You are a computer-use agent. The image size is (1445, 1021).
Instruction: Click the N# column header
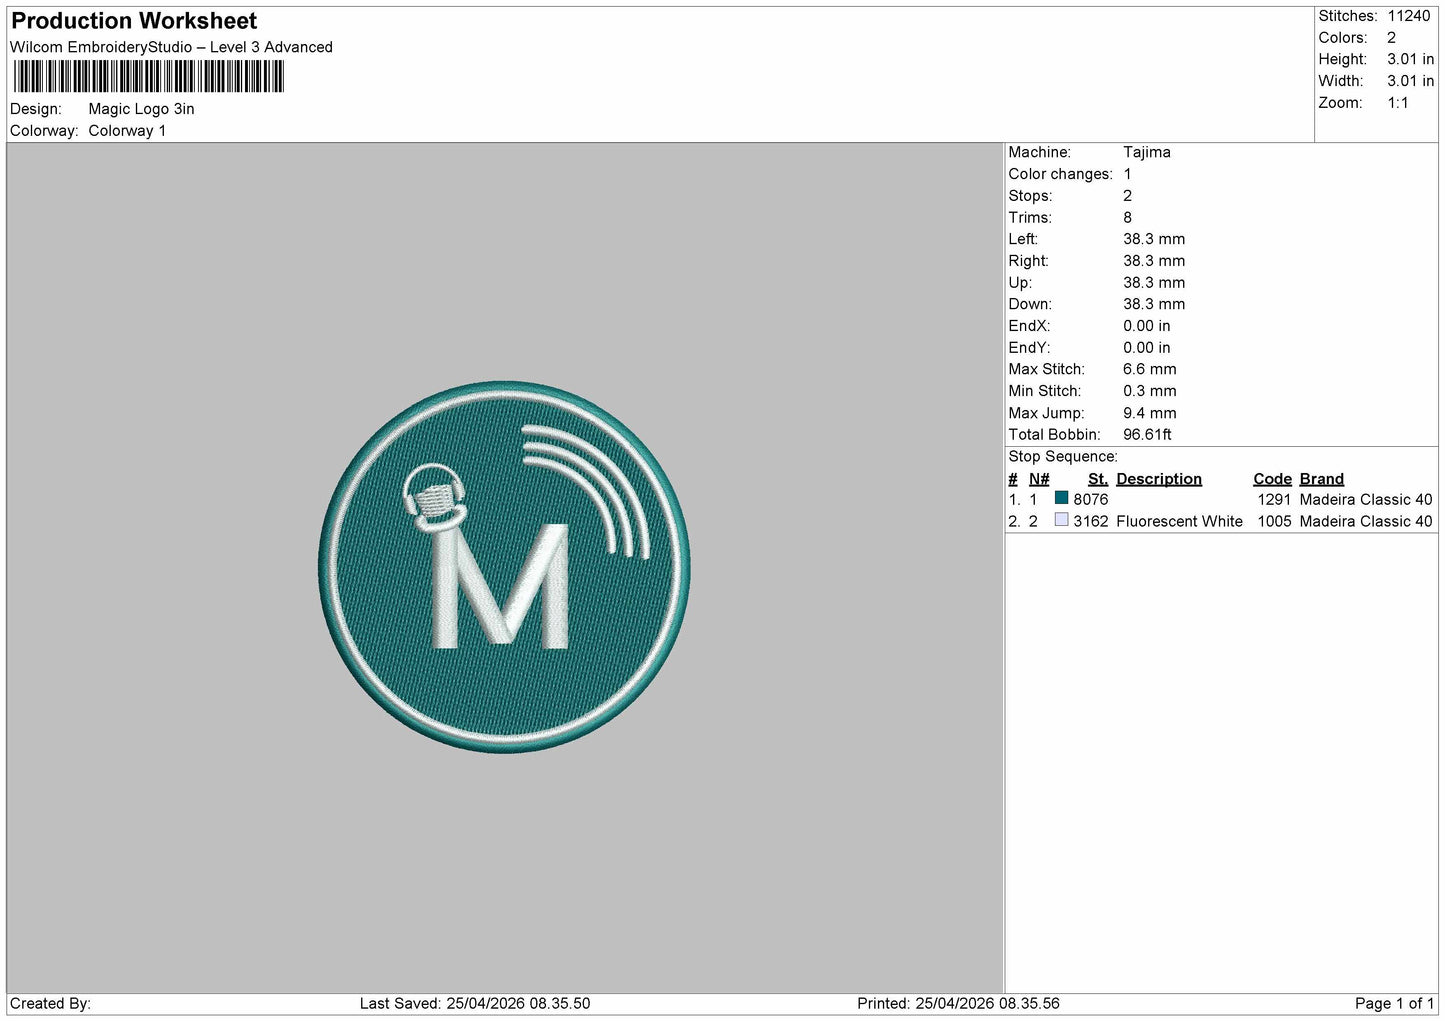point(1039,479)
